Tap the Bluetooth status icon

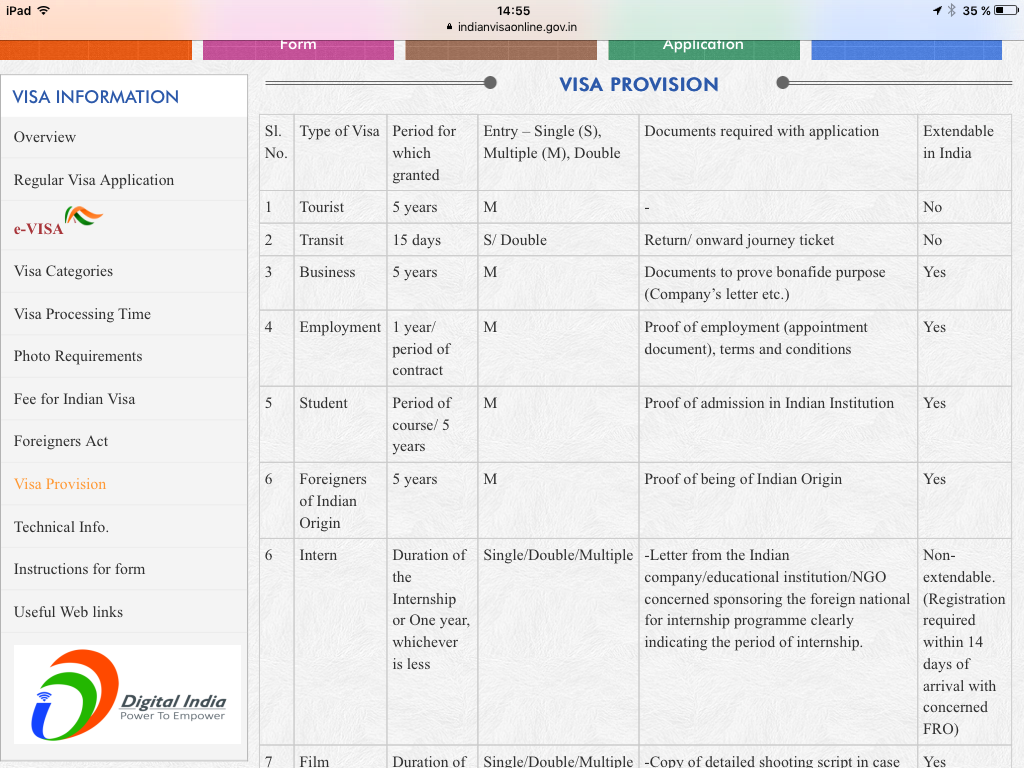tap(952, 10)
